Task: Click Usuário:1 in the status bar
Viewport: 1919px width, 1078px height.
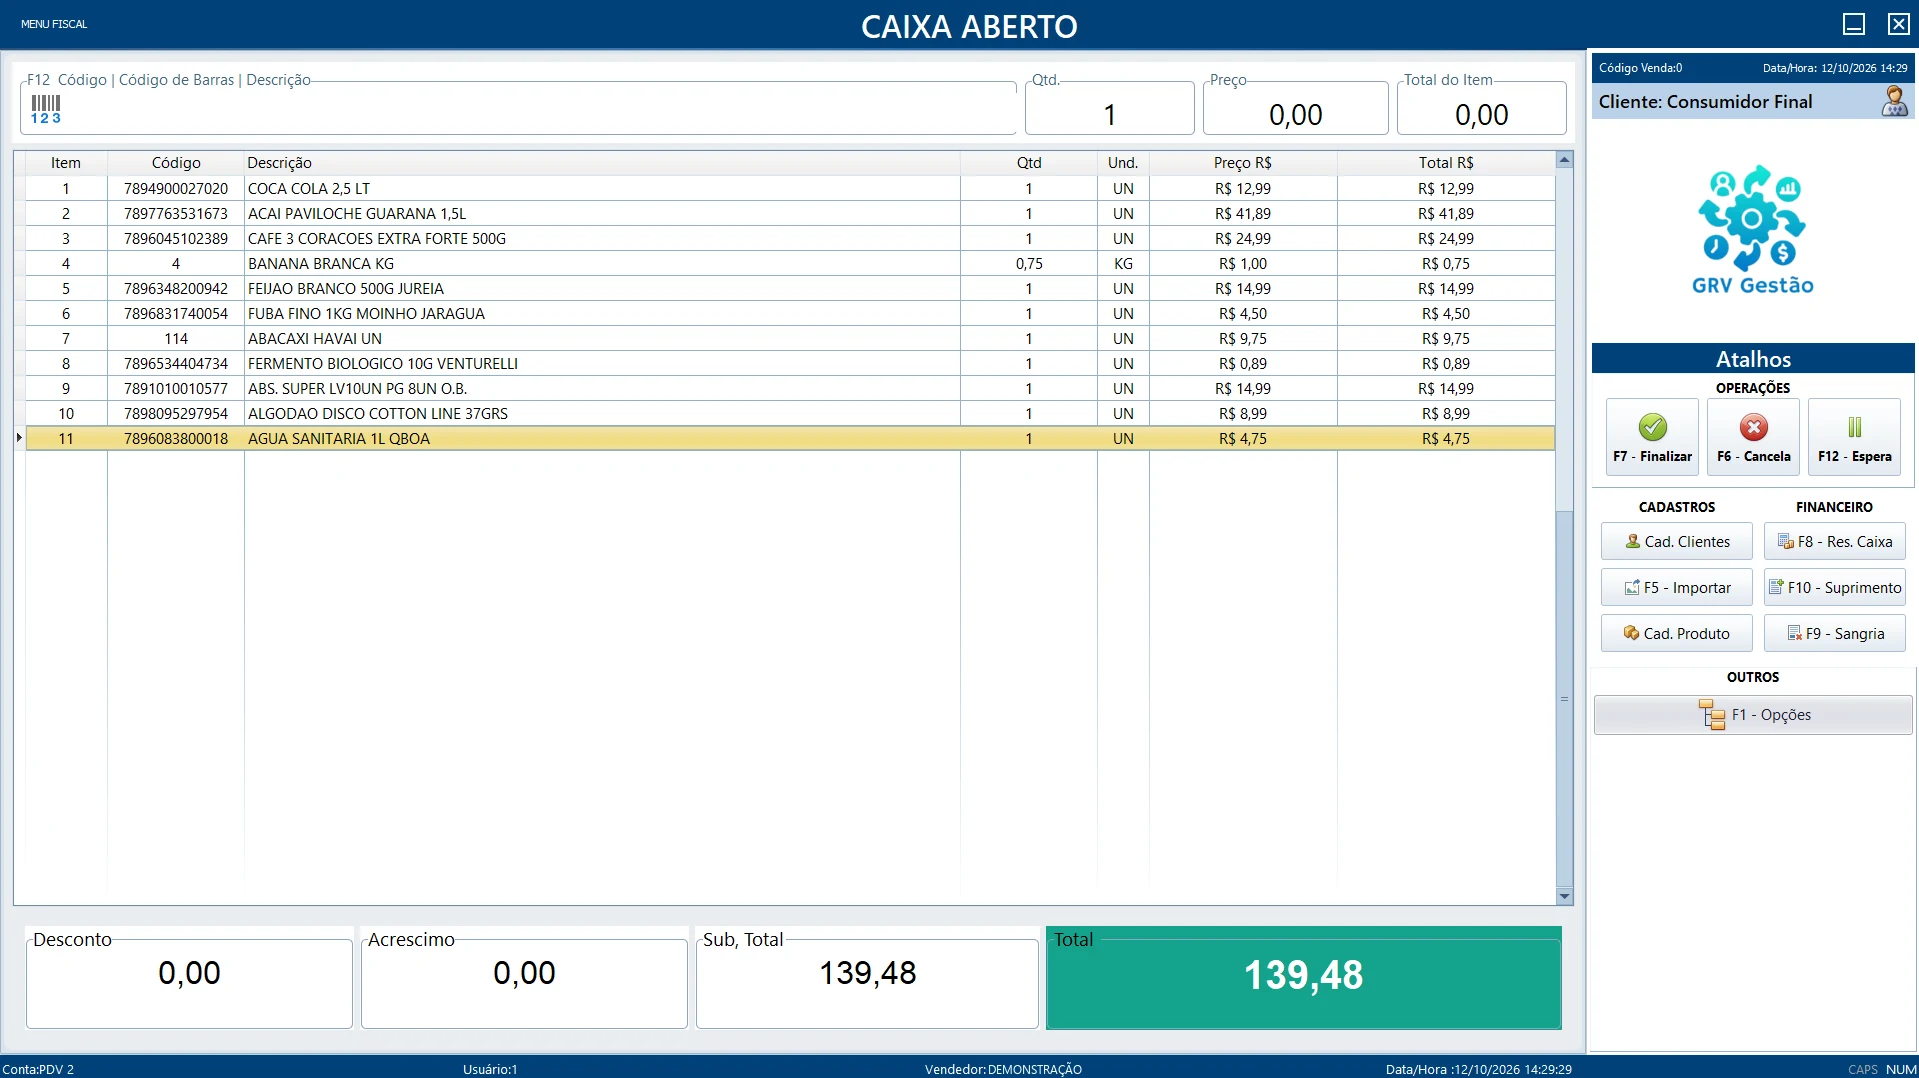Action: click(x=490, y=1069)
